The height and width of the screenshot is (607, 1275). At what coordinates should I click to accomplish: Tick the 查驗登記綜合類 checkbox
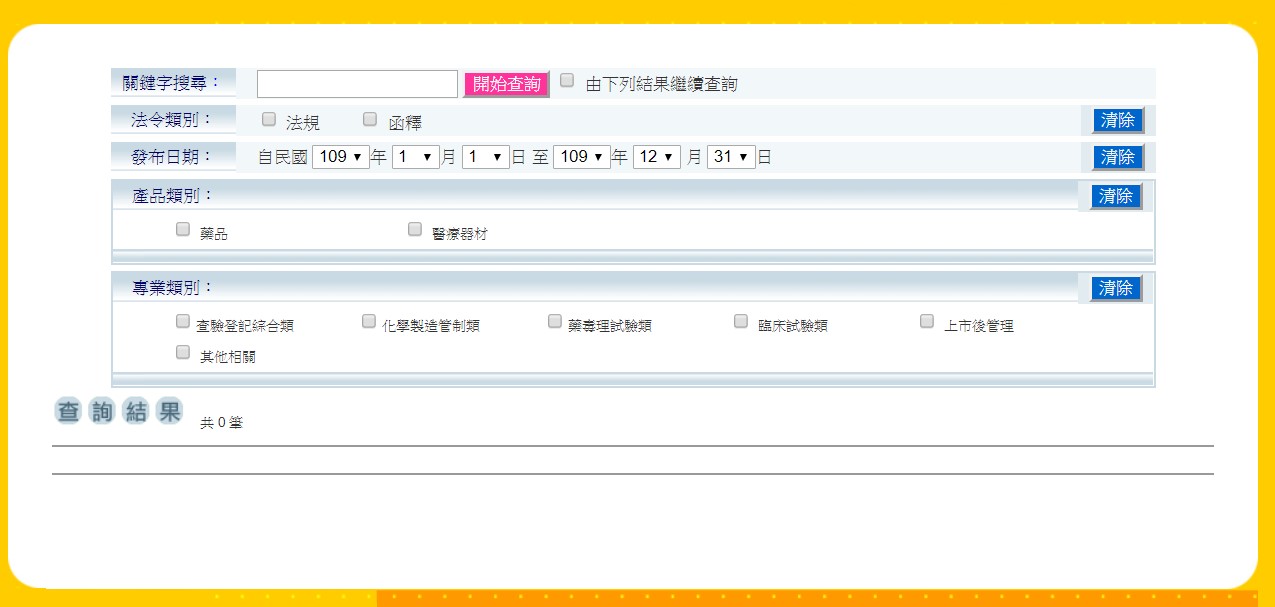point(183,321)
